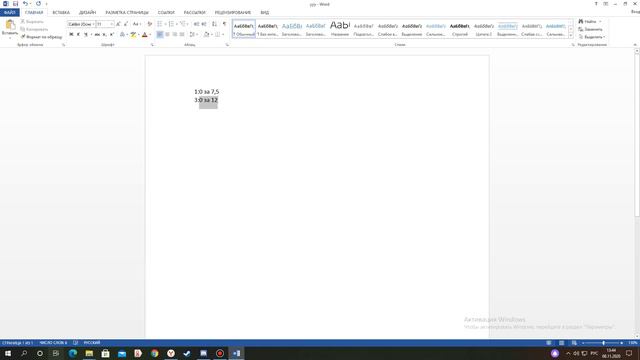Click the Copy (Копировать) command
This screenshot has height=360, width=640.
tap(34, 29)
